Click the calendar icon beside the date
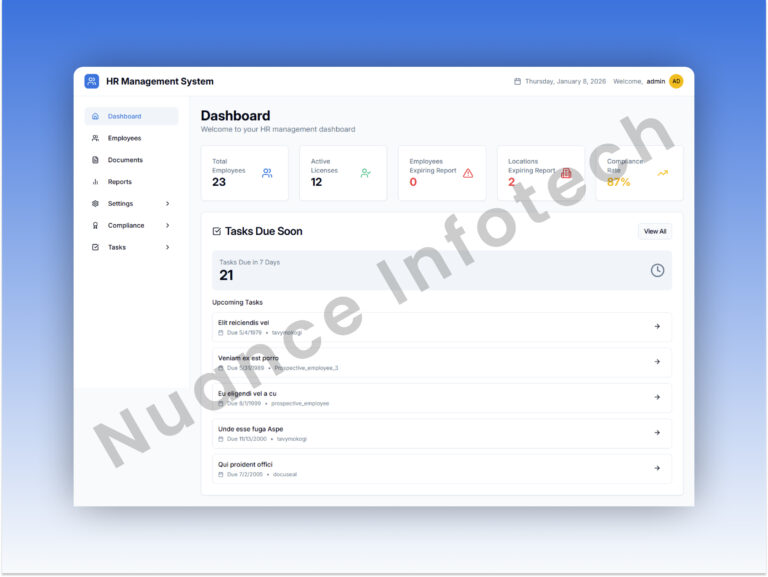This screenshot has width=768, height=577. [517, 82]
